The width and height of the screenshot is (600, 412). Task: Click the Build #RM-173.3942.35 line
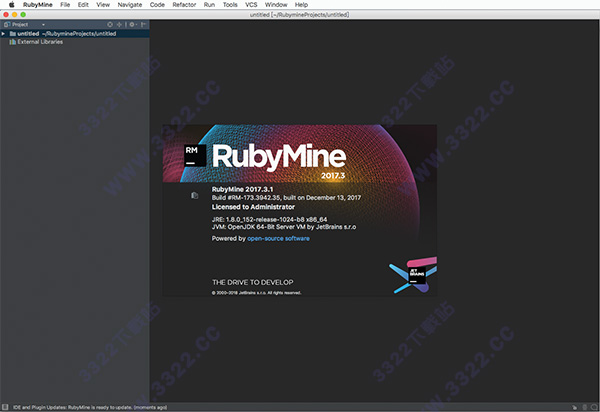pos(286,198)
